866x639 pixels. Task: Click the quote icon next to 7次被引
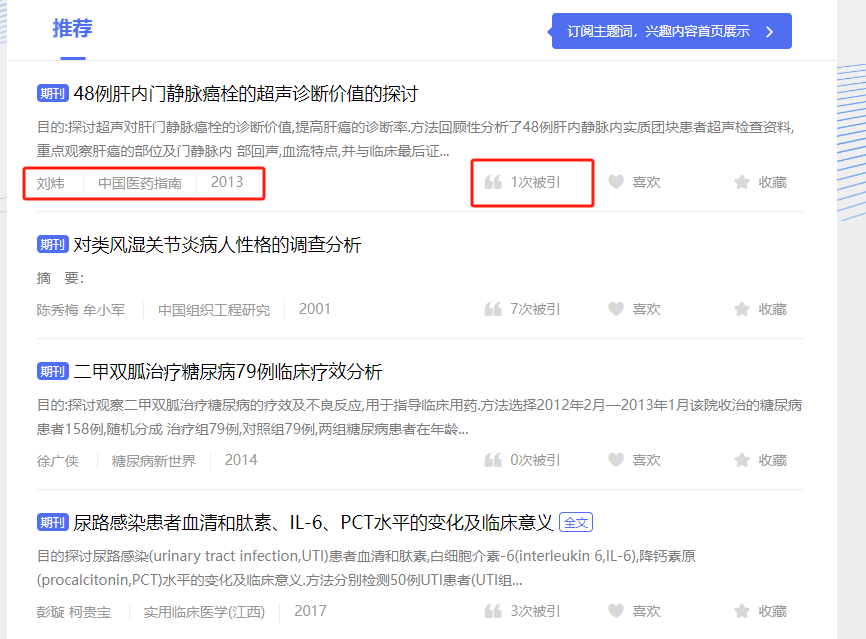coord(493,309)
